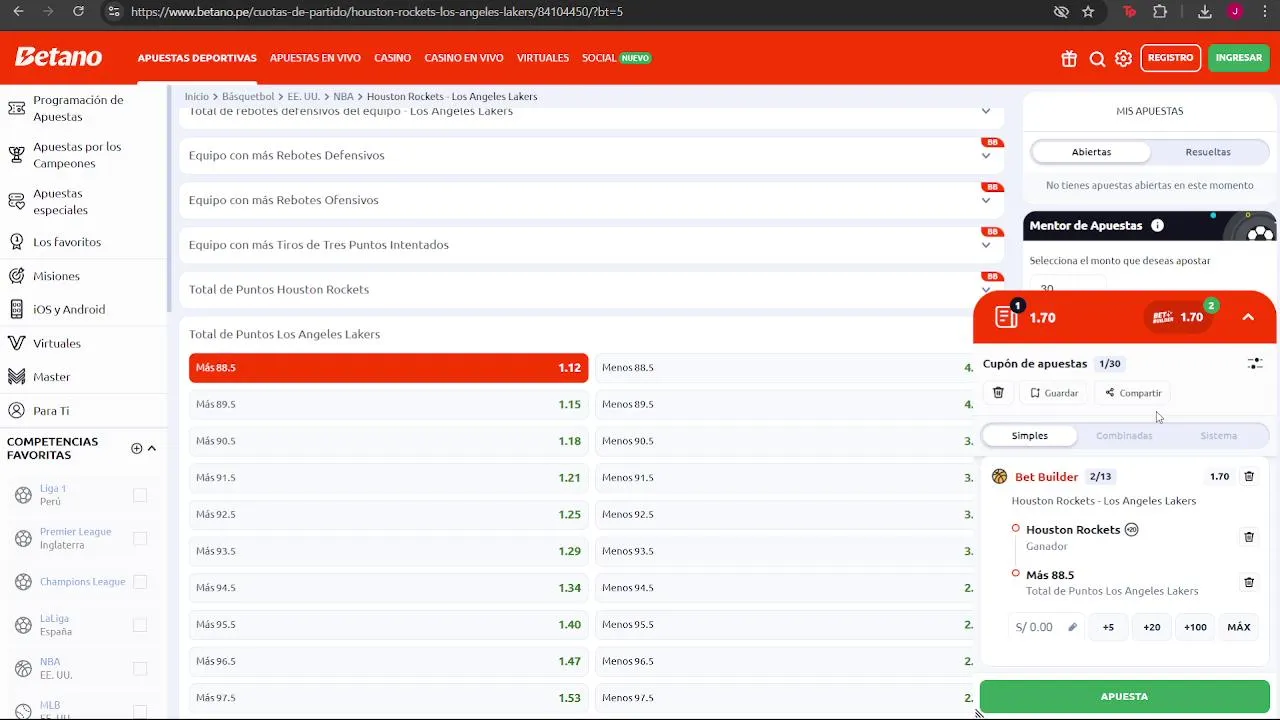Screen dimensions: 1280x720
Task: Click Compartir in bet slip
Action: point(1133,393)
